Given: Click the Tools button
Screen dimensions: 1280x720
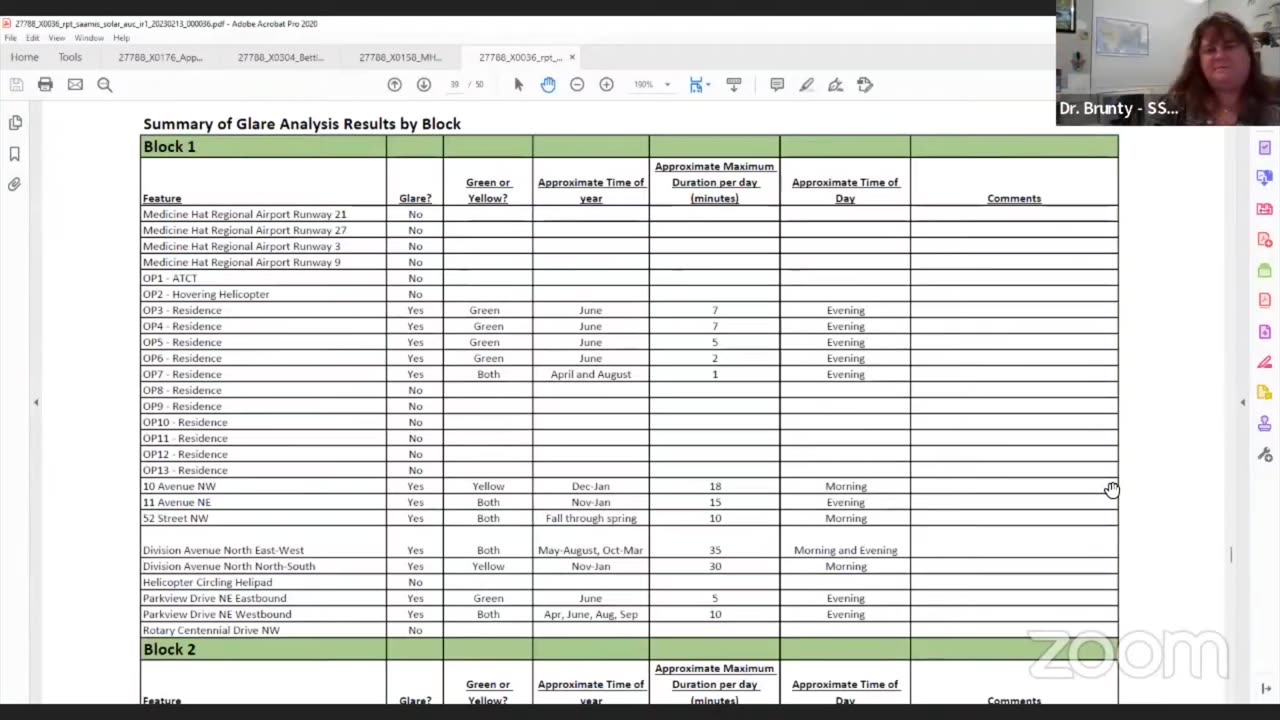Looking at the screenshot, I should pyautogui.click(x=70, y=57).
